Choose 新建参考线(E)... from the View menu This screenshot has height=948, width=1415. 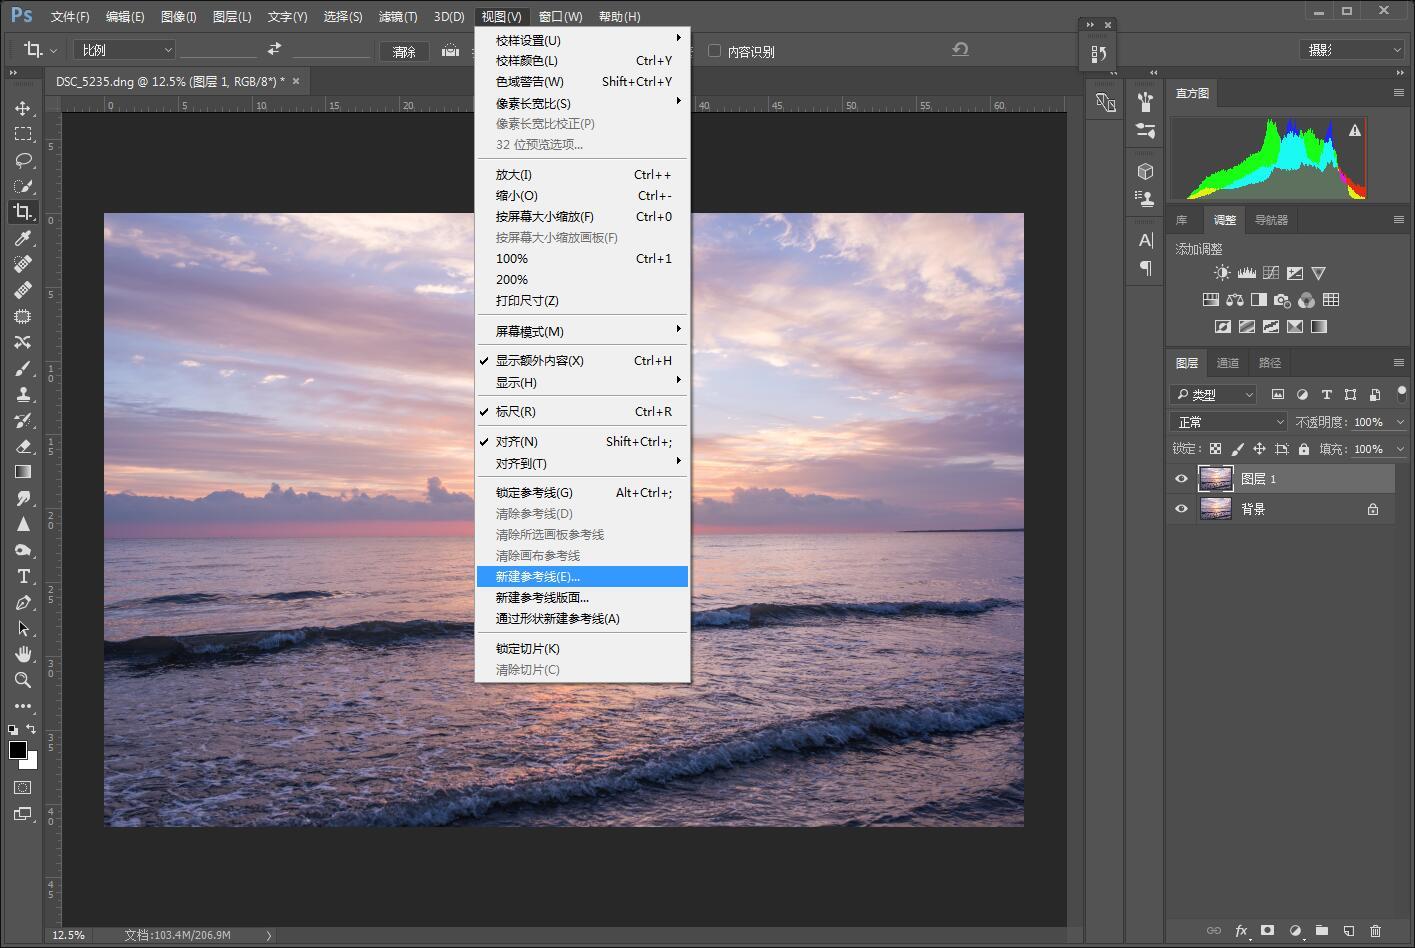point(583,577)
